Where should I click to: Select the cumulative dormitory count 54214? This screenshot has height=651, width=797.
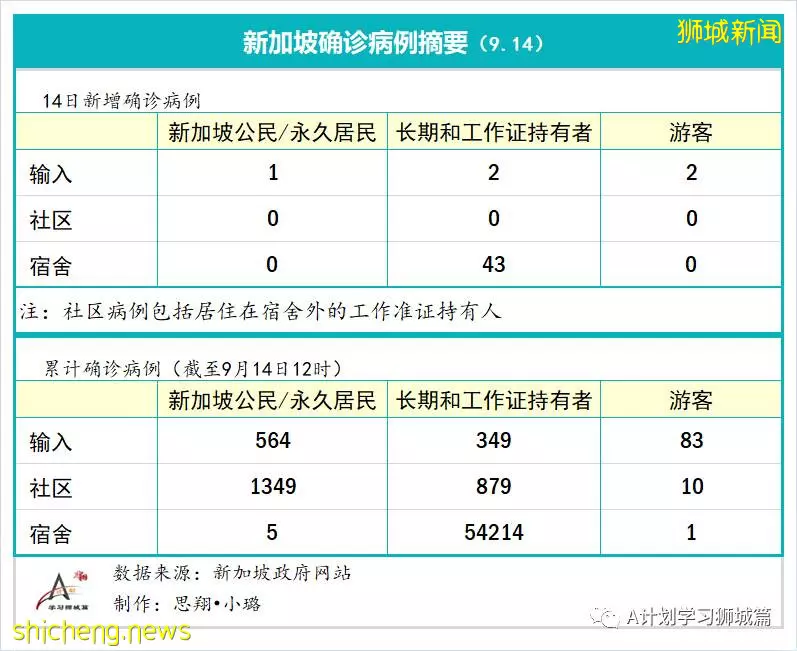[494, 532]
